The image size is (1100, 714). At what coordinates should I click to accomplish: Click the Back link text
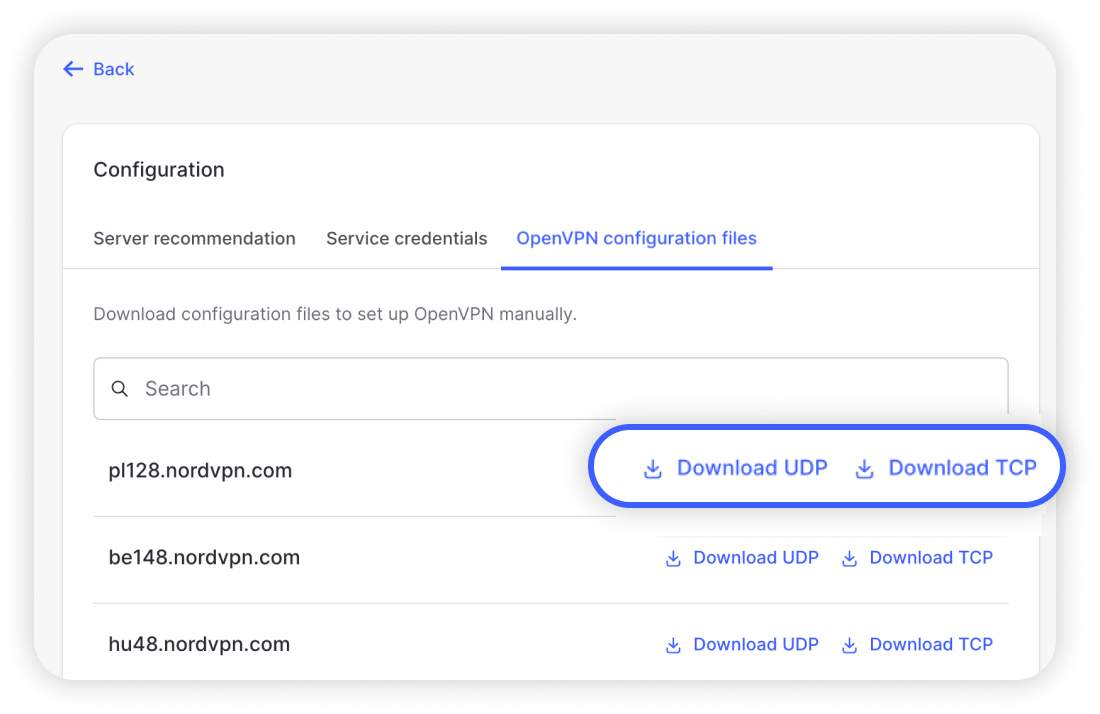pos(113,69)
